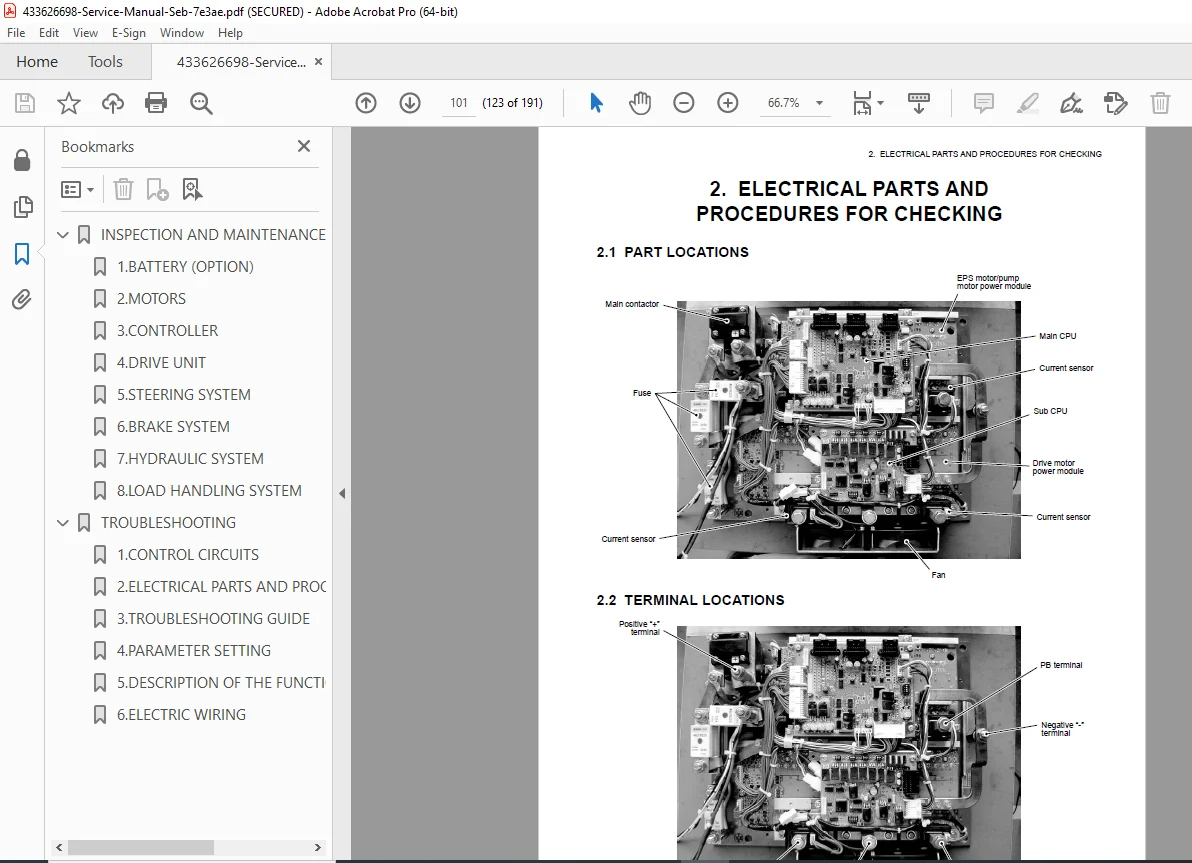Open 2.ELECTRICAL PARTS AND PROC bookmark
Viewport: 1192px width, 863px height.
point(220,587)
